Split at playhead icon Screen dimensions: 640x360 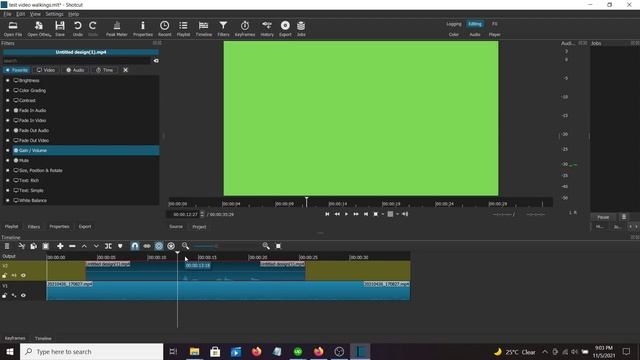coord(108,246)
